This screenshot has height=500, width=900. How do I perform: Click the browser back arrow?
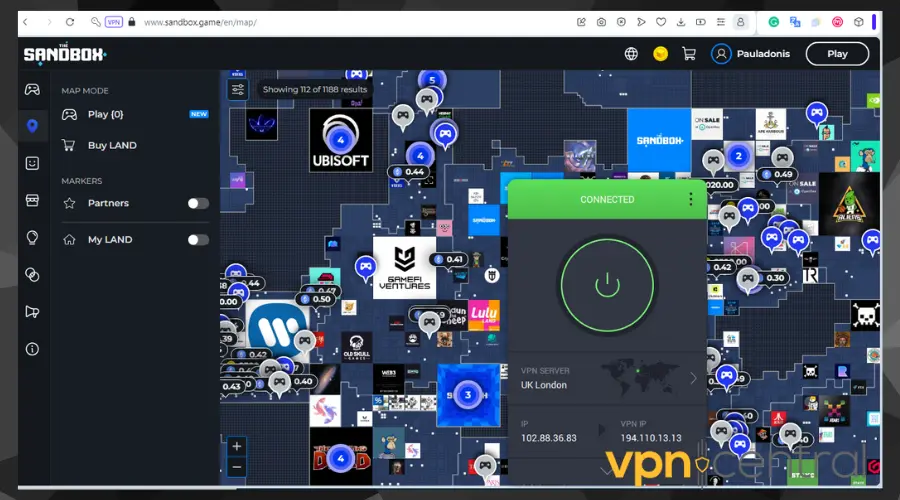point(25,22)
